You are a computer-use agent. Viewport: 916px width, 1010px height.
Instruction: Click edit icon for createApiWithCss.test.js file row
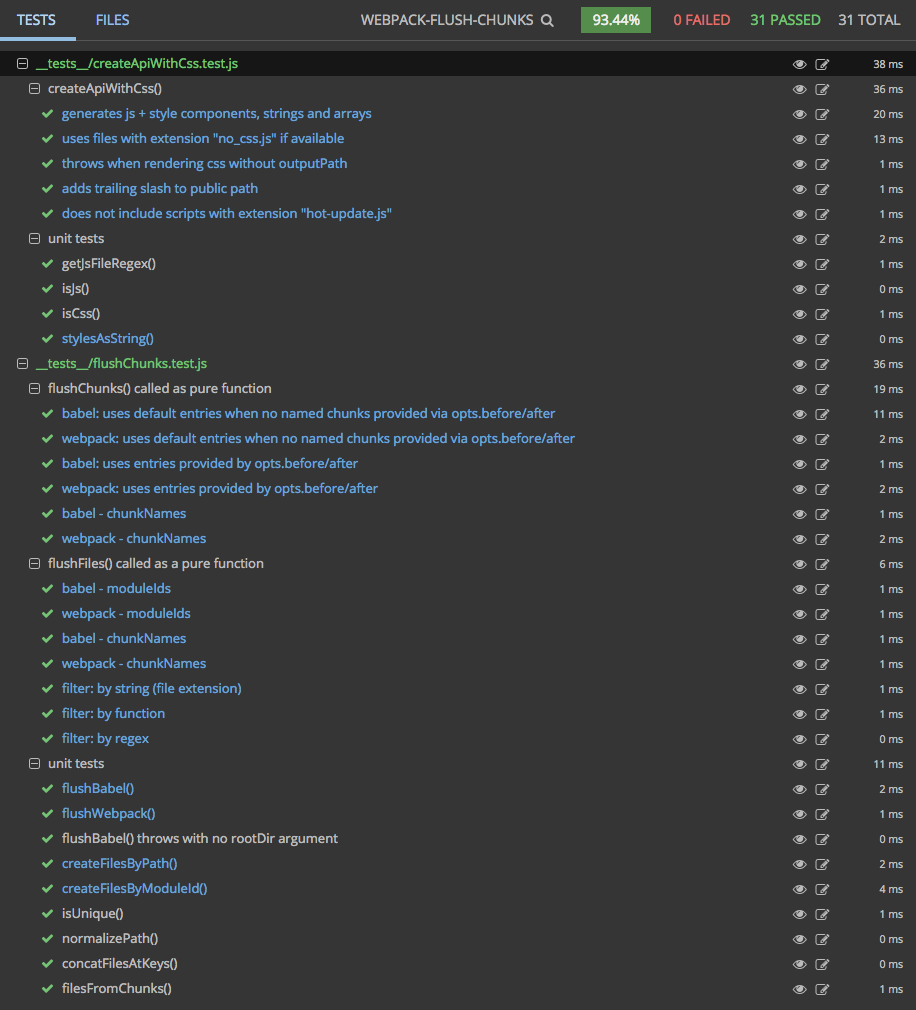pyautogui.click(x=822, y=64)
